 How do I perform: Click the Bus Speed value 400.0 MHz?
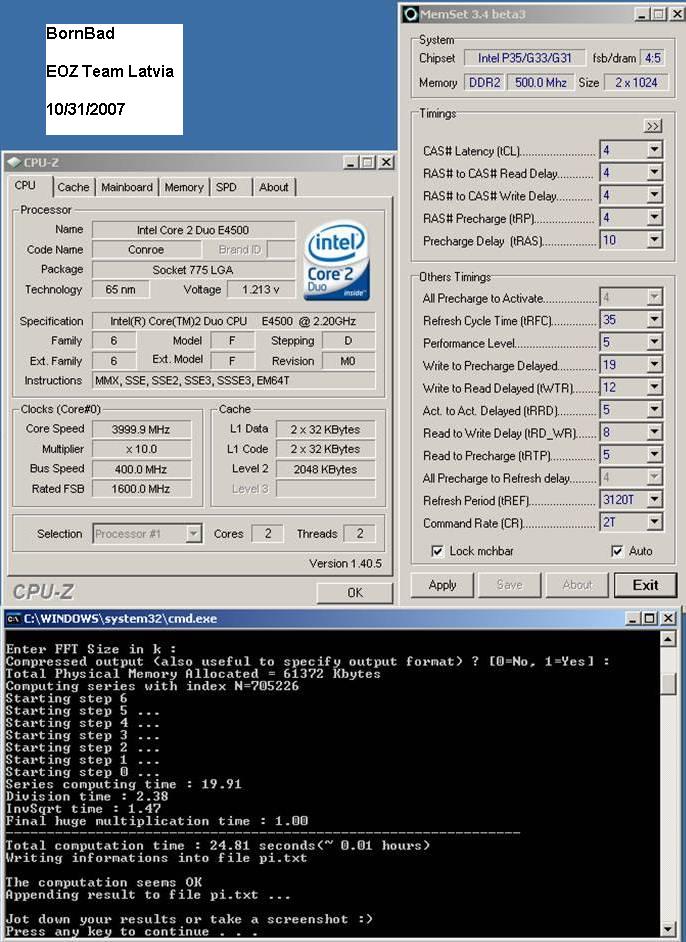click(x=141, y=469)
